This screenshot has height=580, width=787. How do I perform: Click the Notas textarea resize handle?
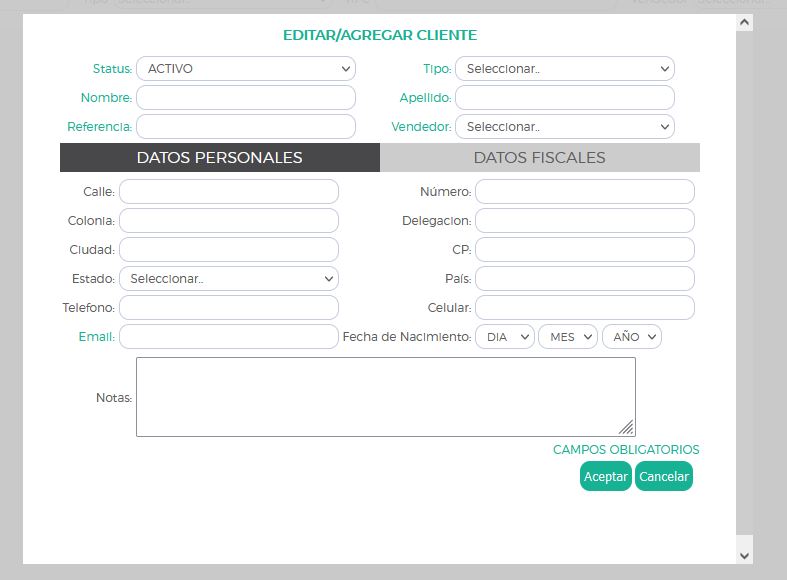coord(626,427)
